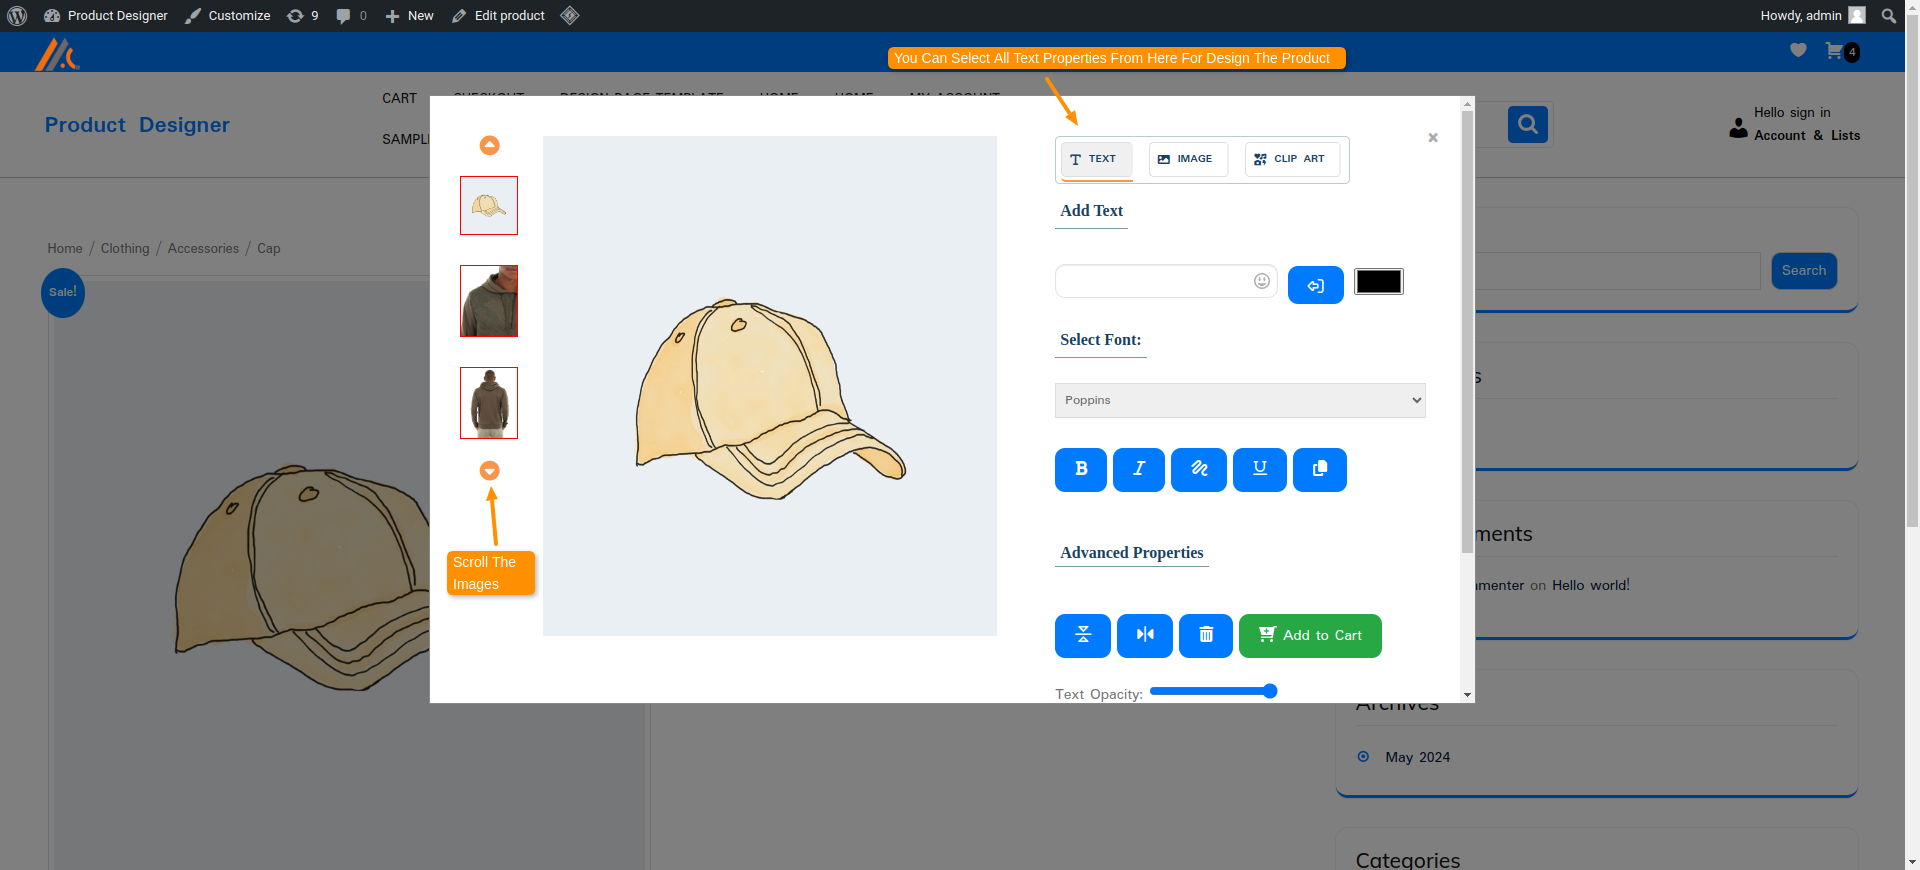This screenshot has height=870, width=1920.
Task: Click the sidebar search input field
Action: point(1617,271)
